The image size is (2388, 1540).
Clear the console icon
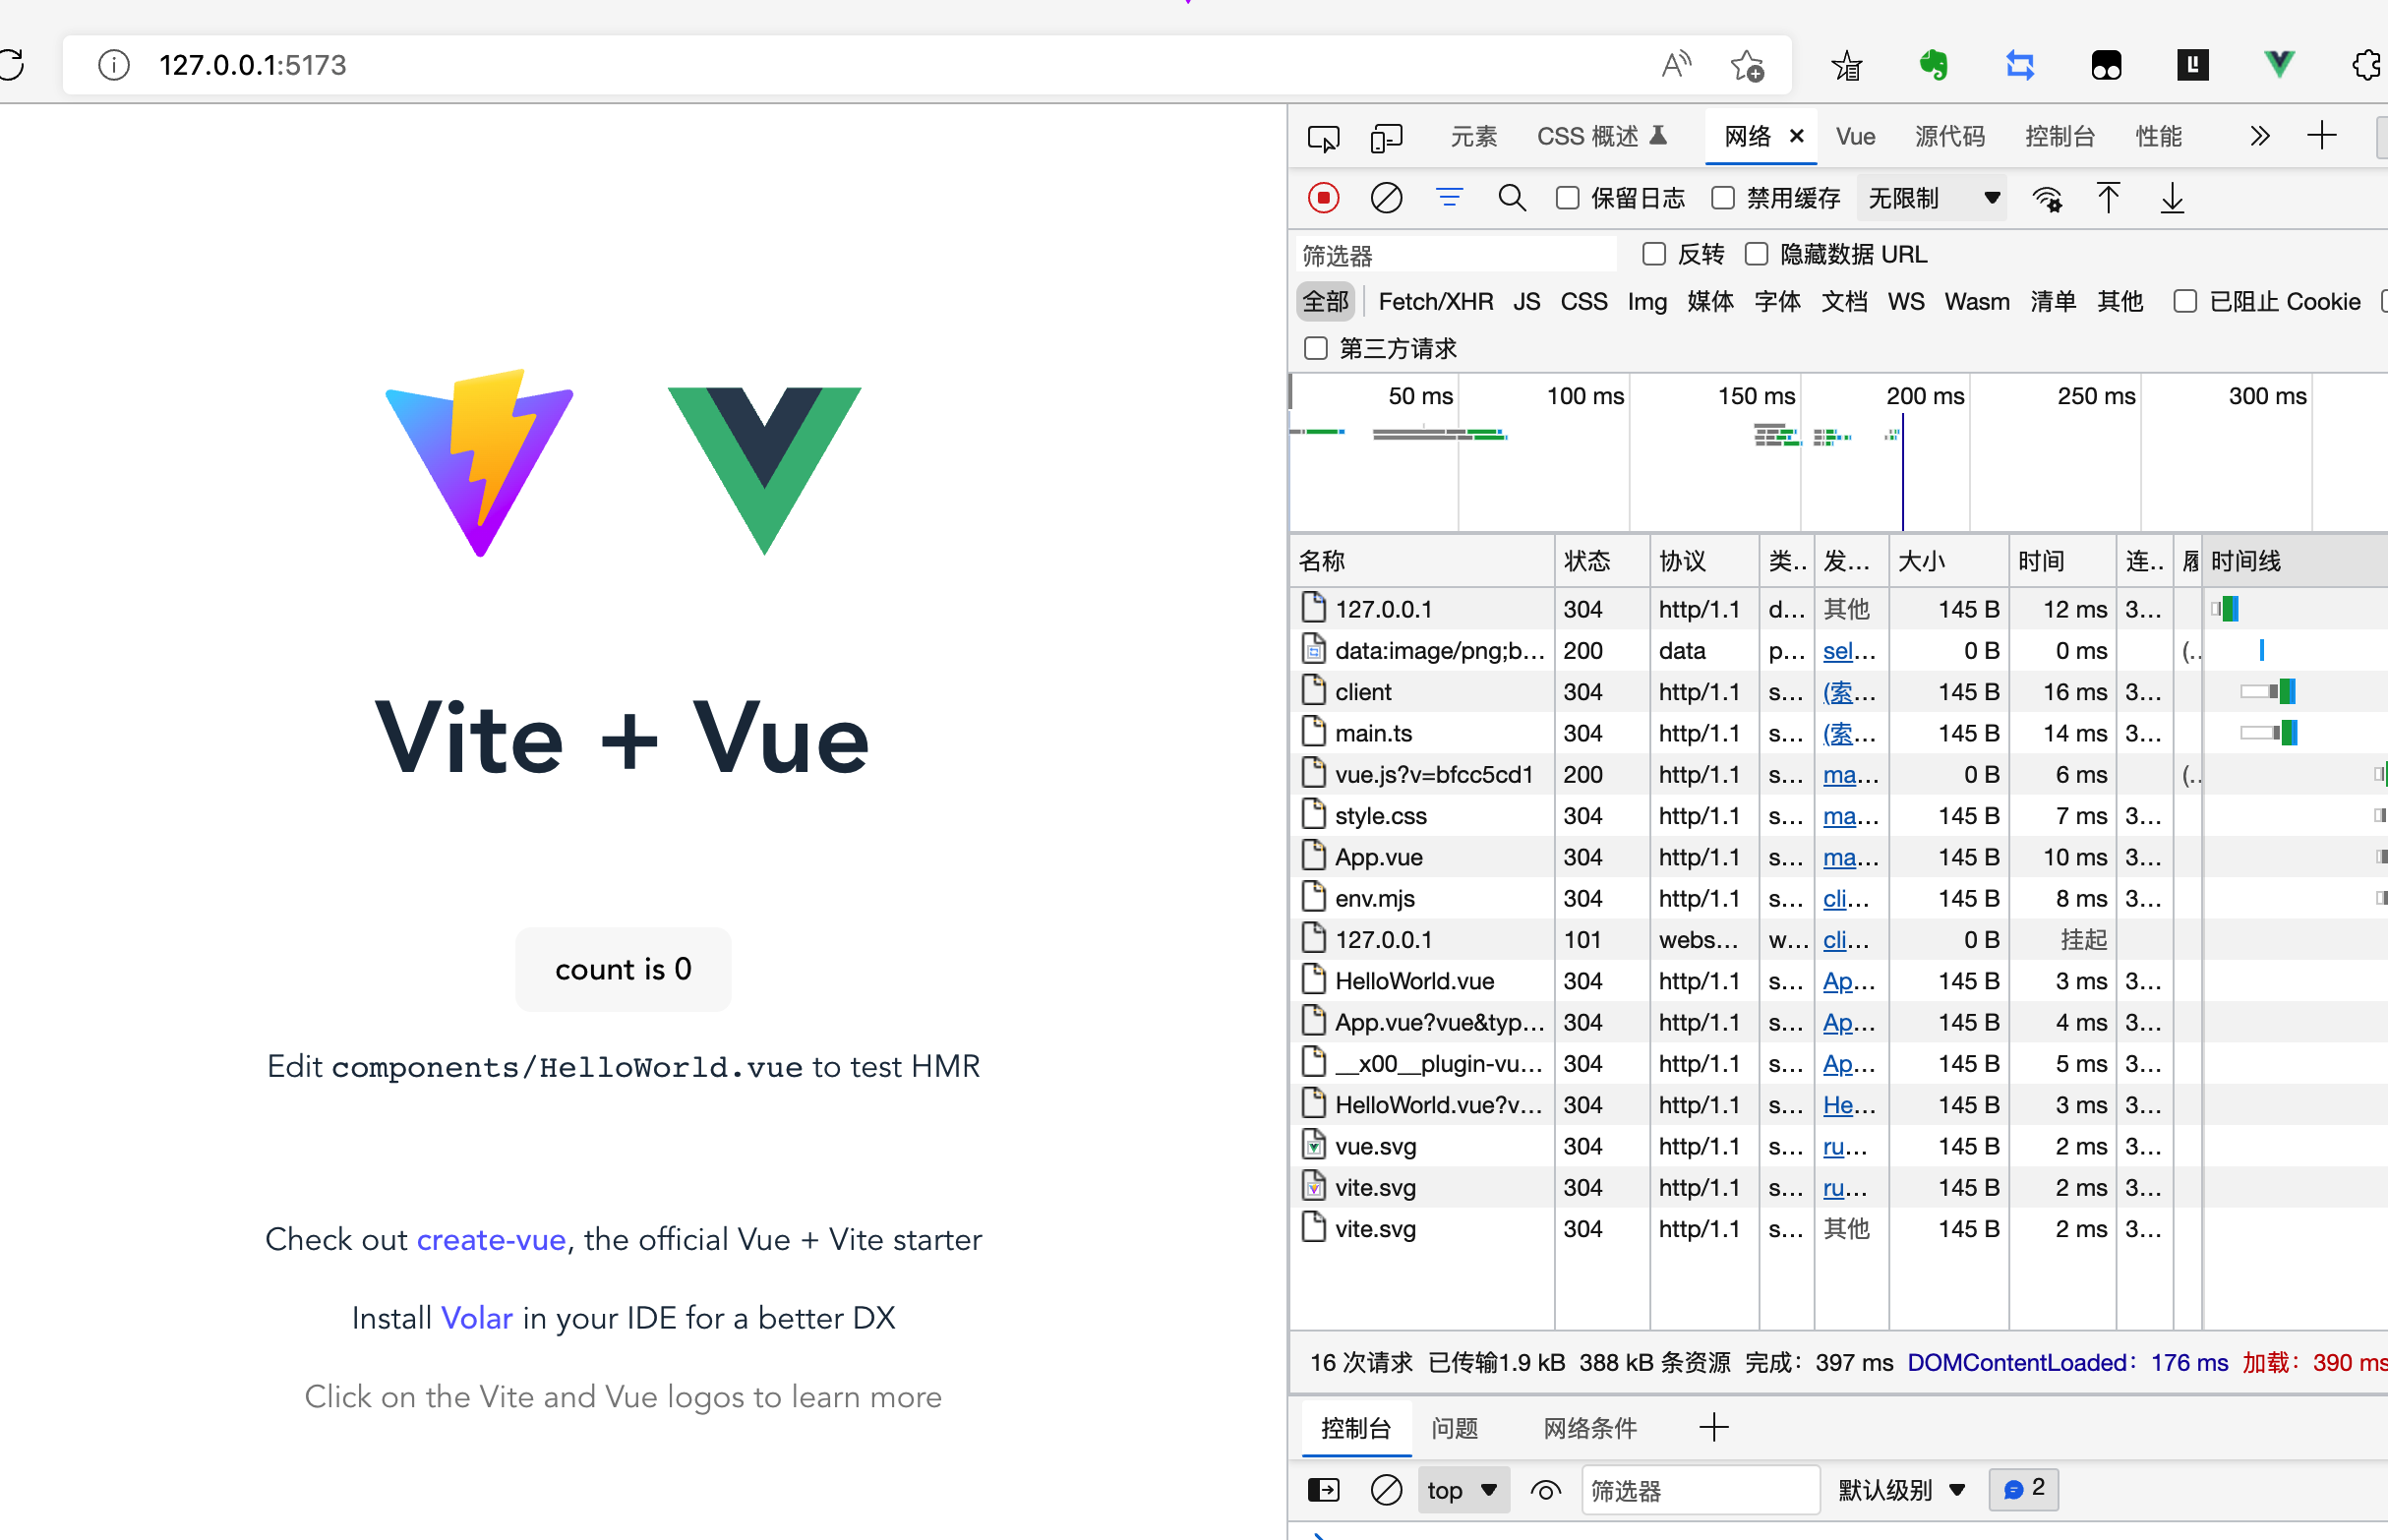pyautogui.click(x=1386, y=1490)
